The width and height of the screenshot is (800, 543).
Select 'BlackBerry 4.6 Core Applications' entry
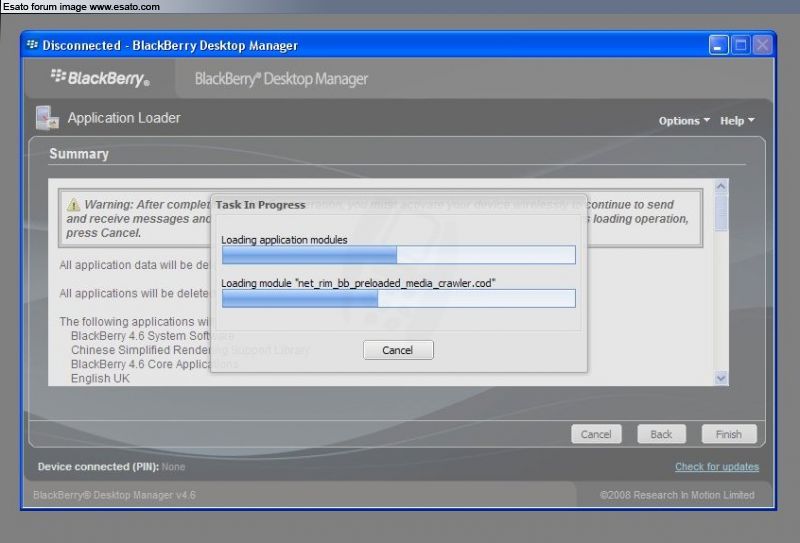[x=155, y=364]
